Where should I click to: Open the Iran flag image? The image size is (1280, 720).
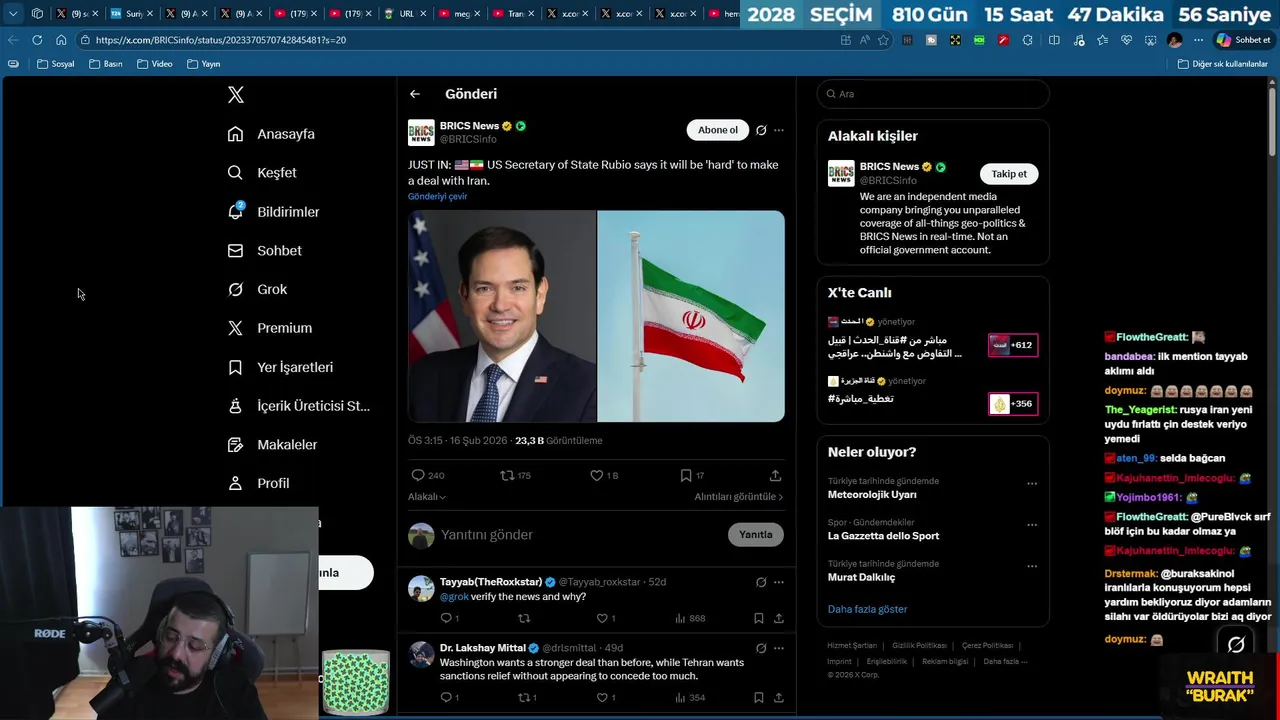(x=691, y=316)
